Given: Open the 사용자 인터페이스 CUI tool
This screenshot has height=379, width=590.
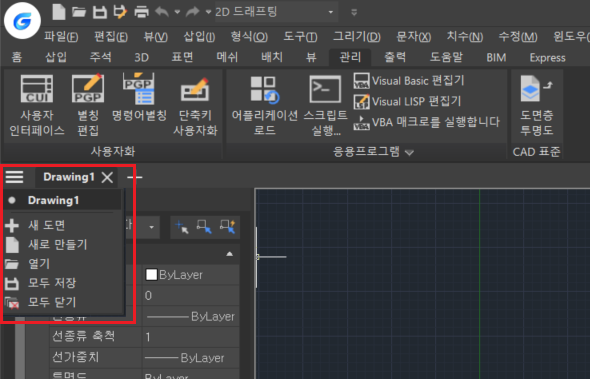Looking at the screenshot, I should click(x=37, y=105).
